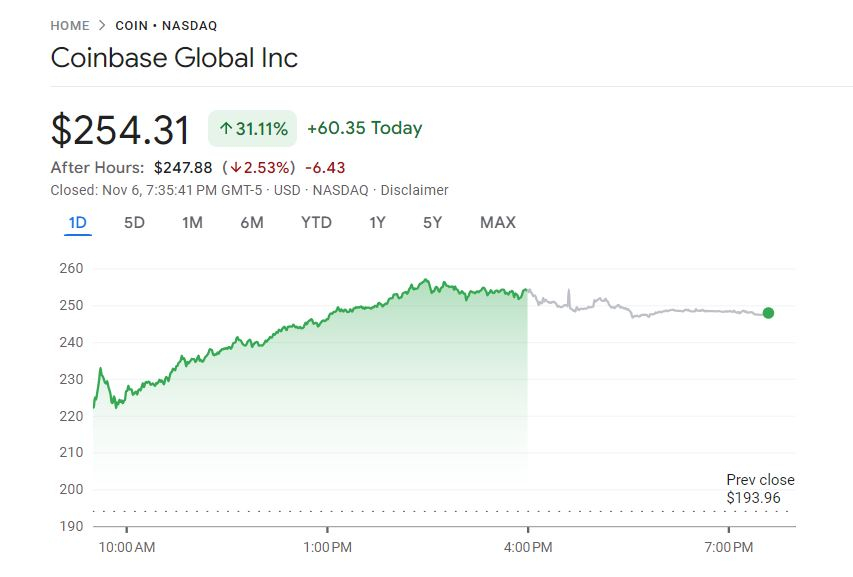Click the breadcrumb chevron arrow after HOME
The height and width of the screenshot is (577, 853).
coord(102,25)
